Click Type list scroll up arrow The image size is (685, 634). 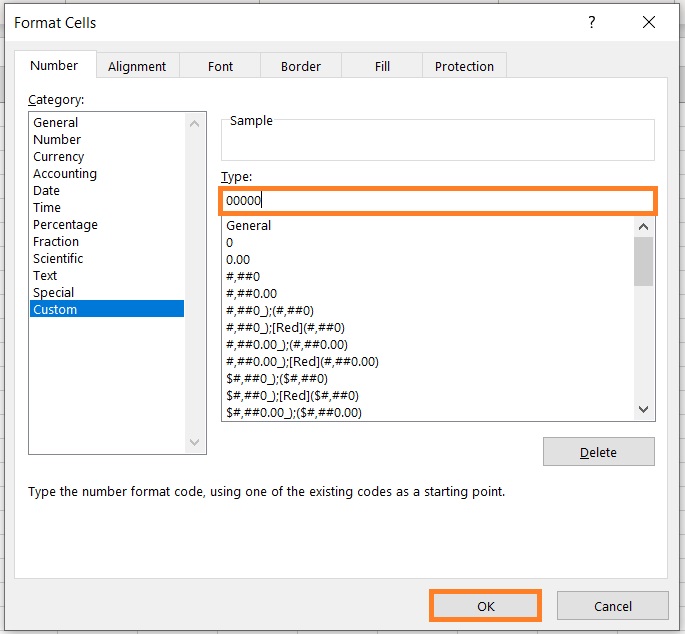643,227
